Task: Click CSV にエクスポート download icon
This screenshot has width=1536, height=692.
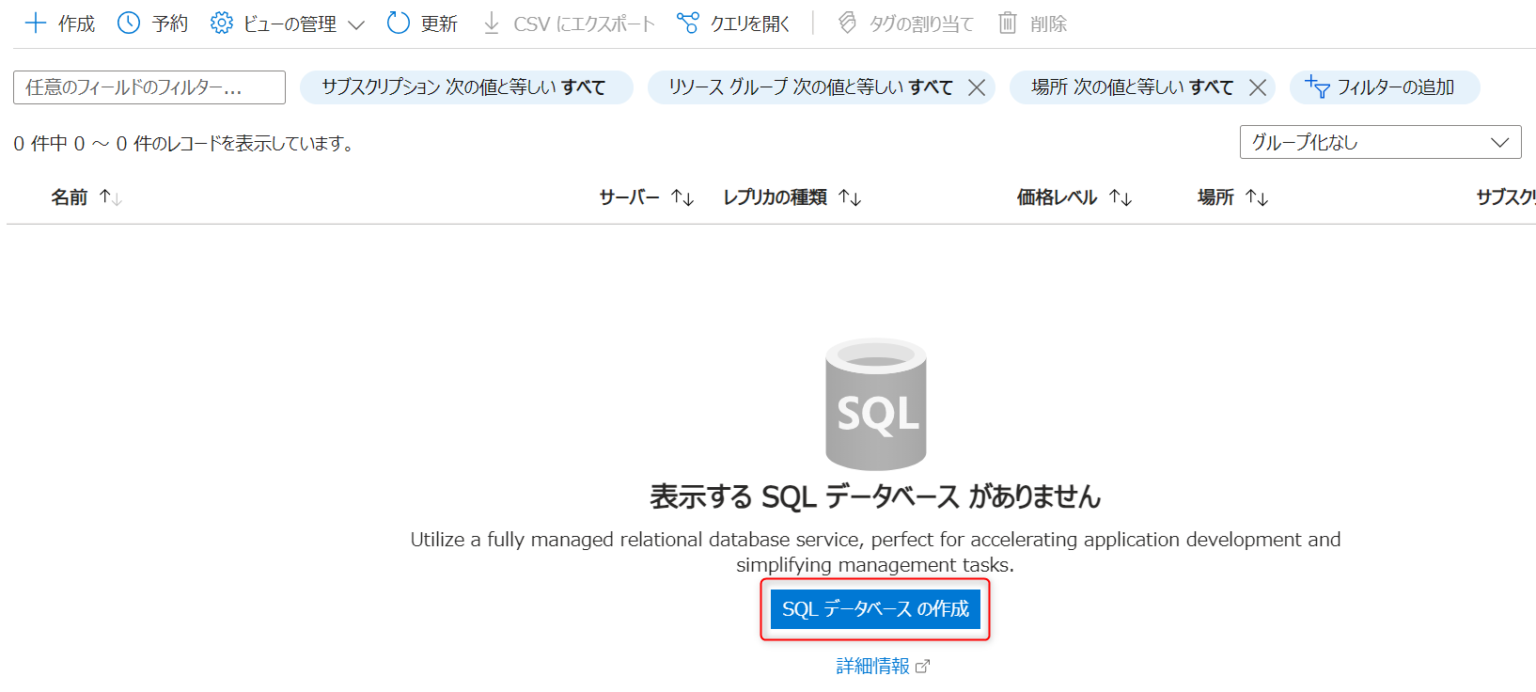Action: 491,24
